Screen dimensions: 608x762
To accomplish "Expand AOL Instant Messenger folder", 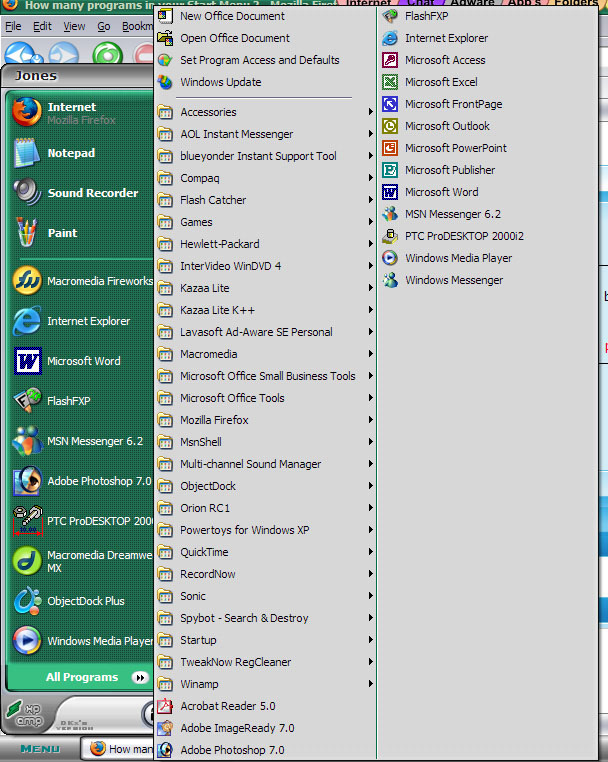I will pyautogui.click(x=265, y=134).
